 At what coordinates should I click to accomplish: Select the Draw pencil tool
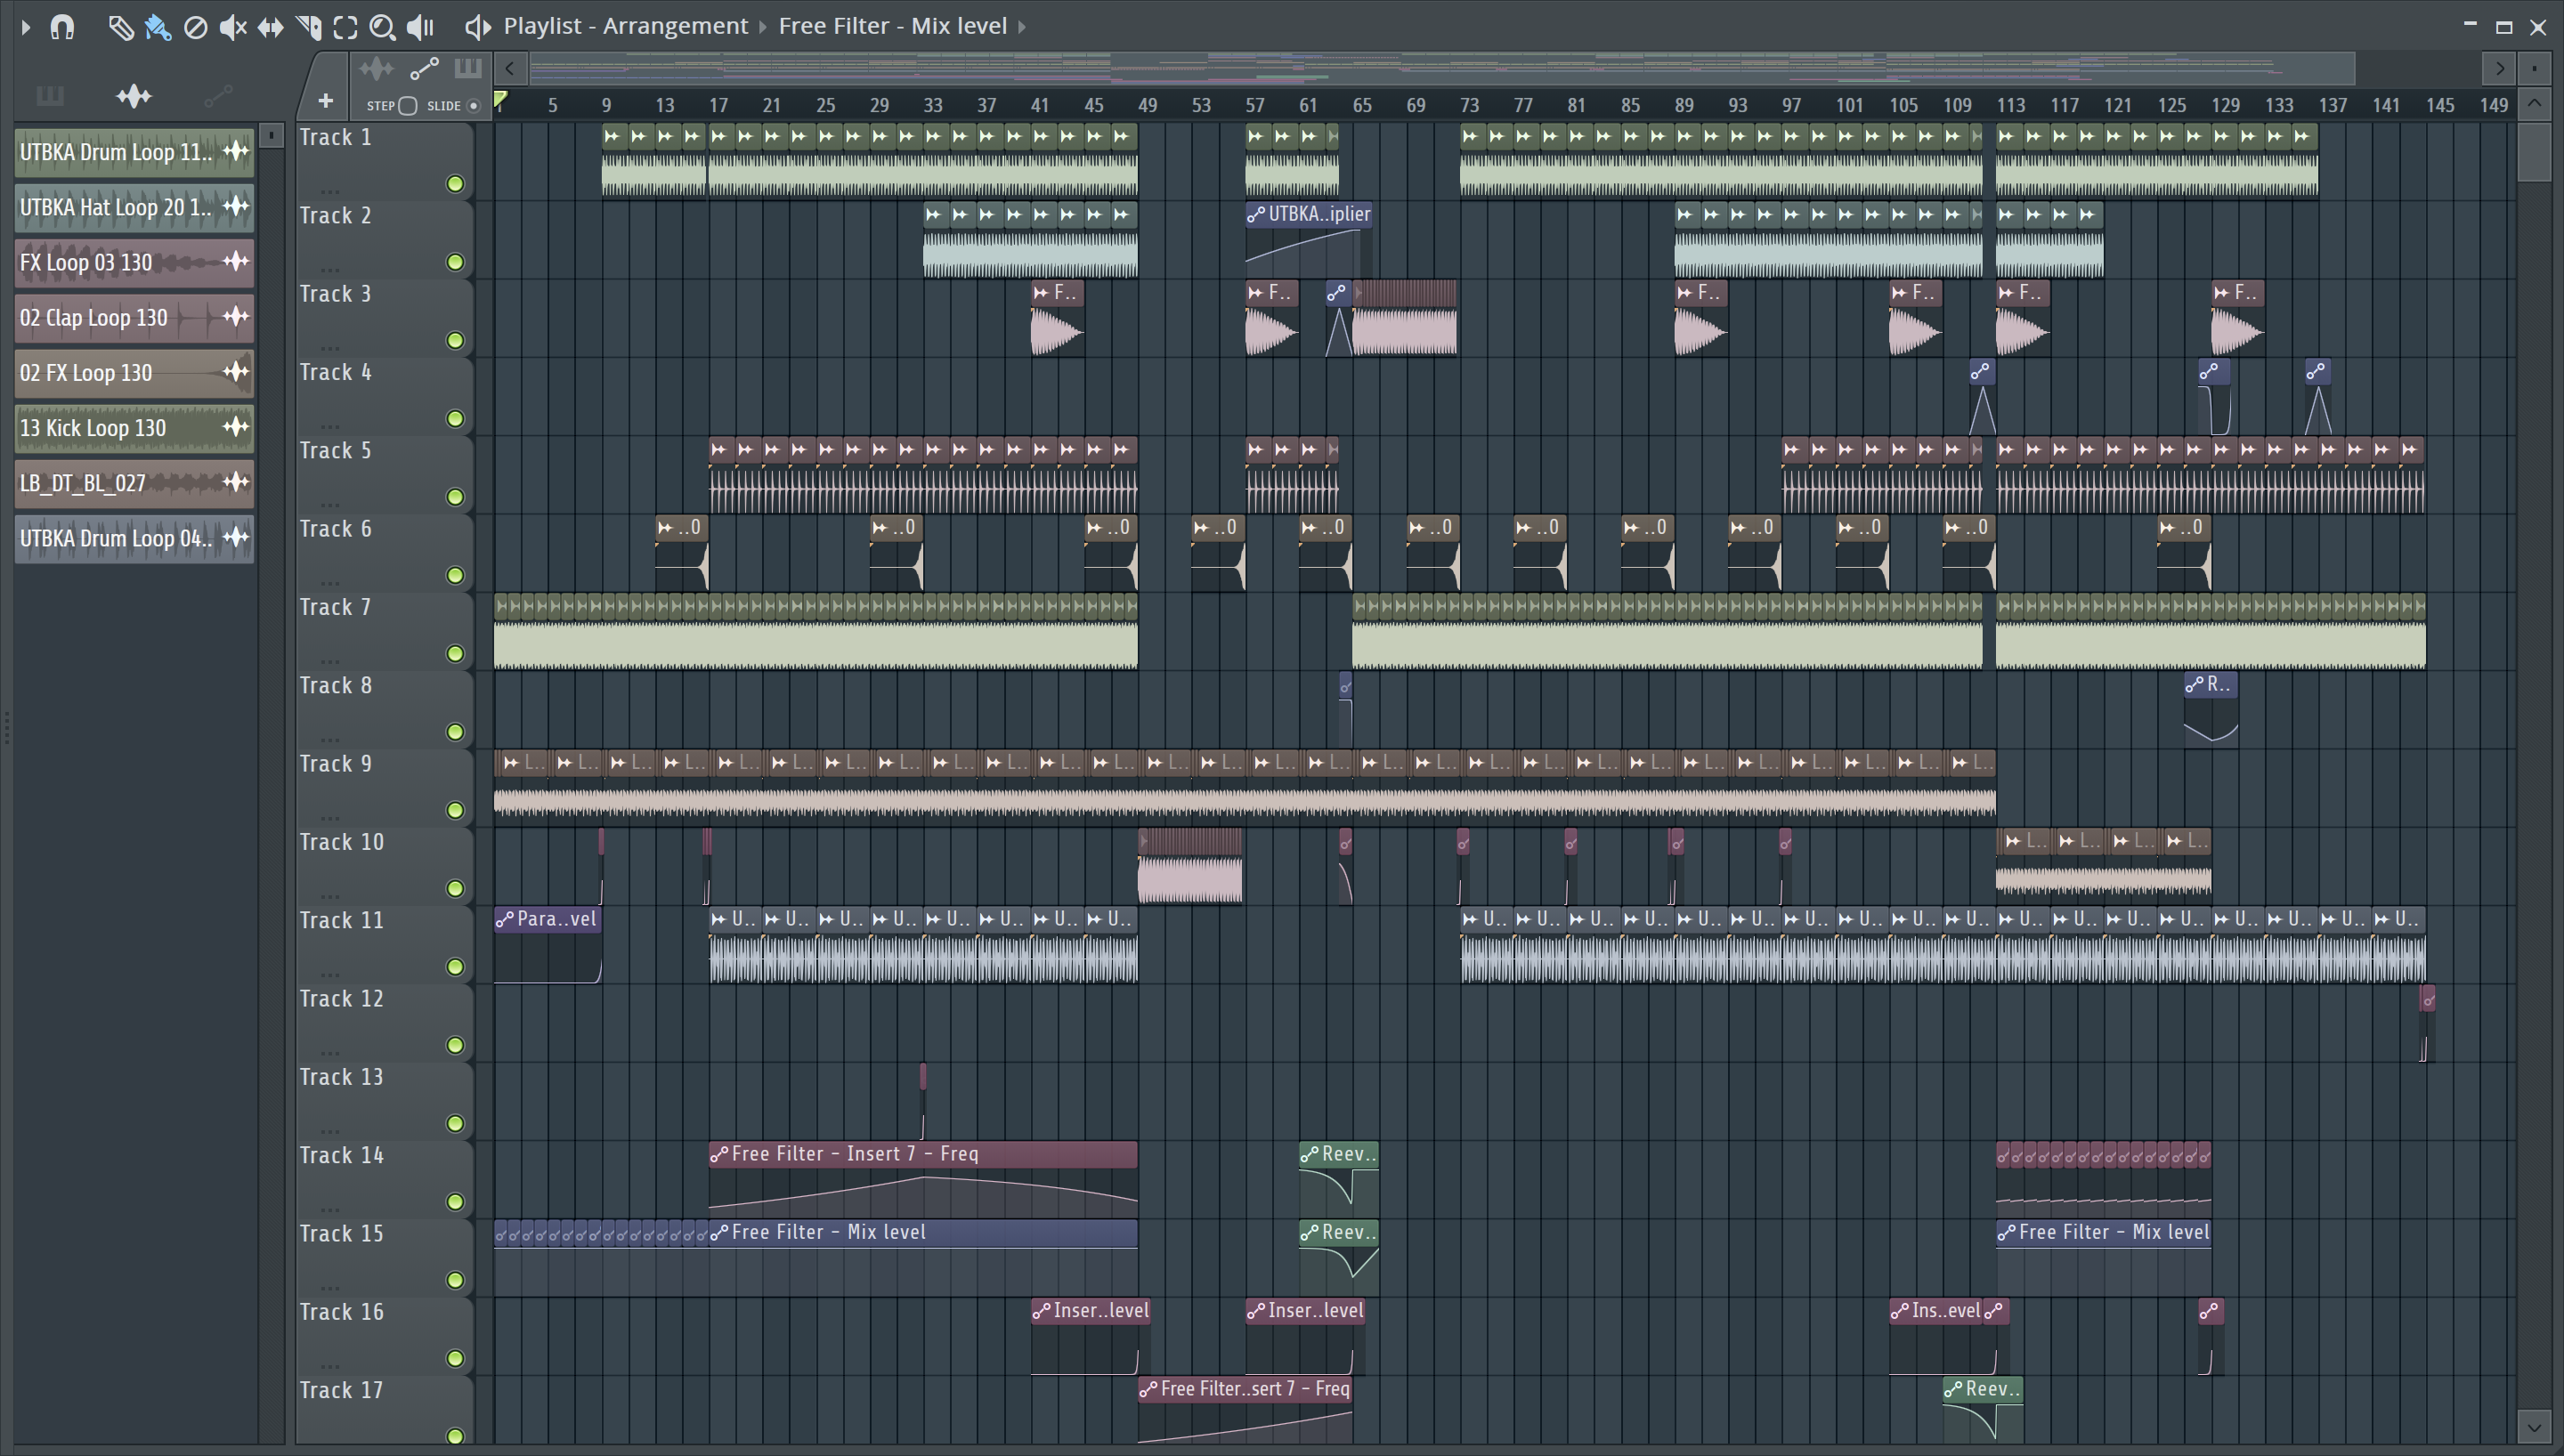(x=120, y=27)
